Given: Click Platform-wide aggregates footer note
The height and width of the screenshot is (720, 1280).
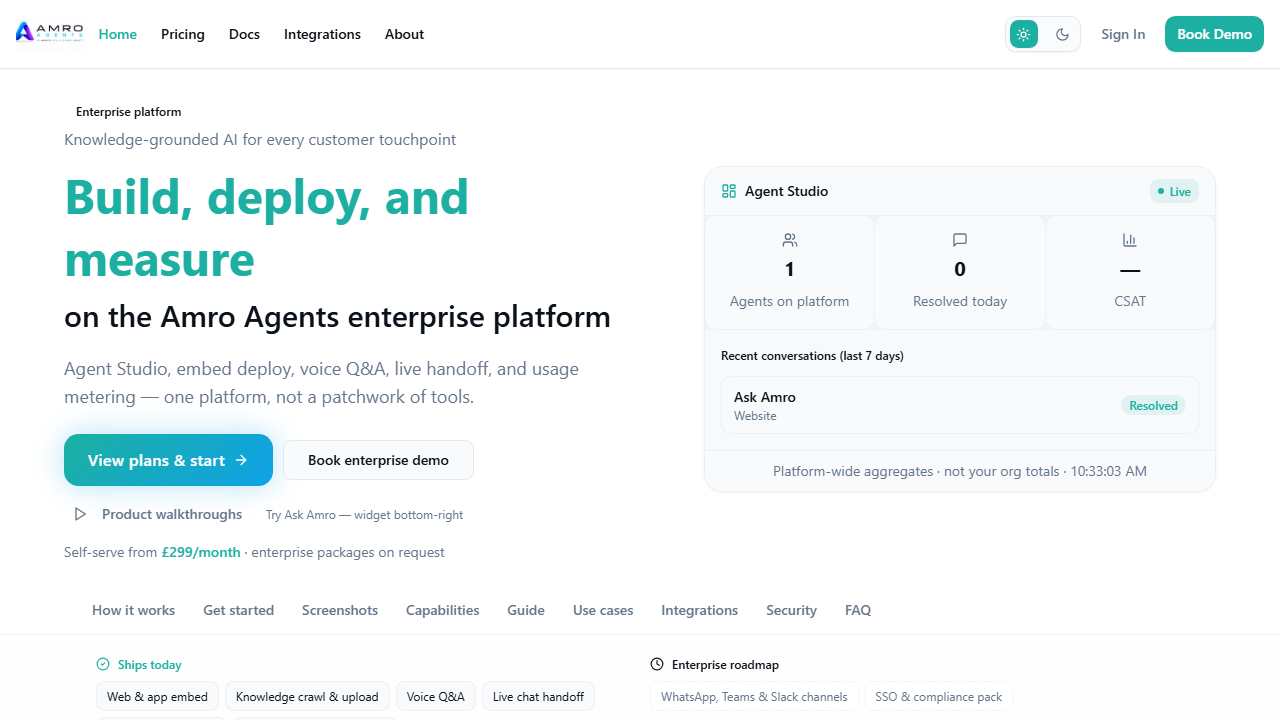Looking at the screenshot, I should 960,471.
